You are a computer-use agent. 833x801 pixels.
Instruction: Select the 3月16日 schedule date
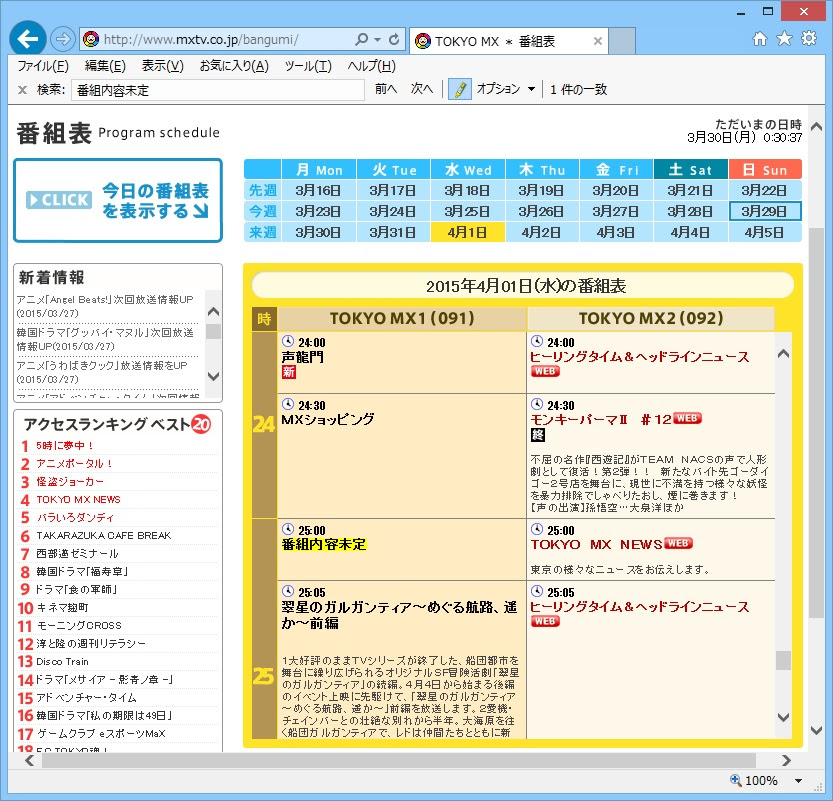(318, 190)
